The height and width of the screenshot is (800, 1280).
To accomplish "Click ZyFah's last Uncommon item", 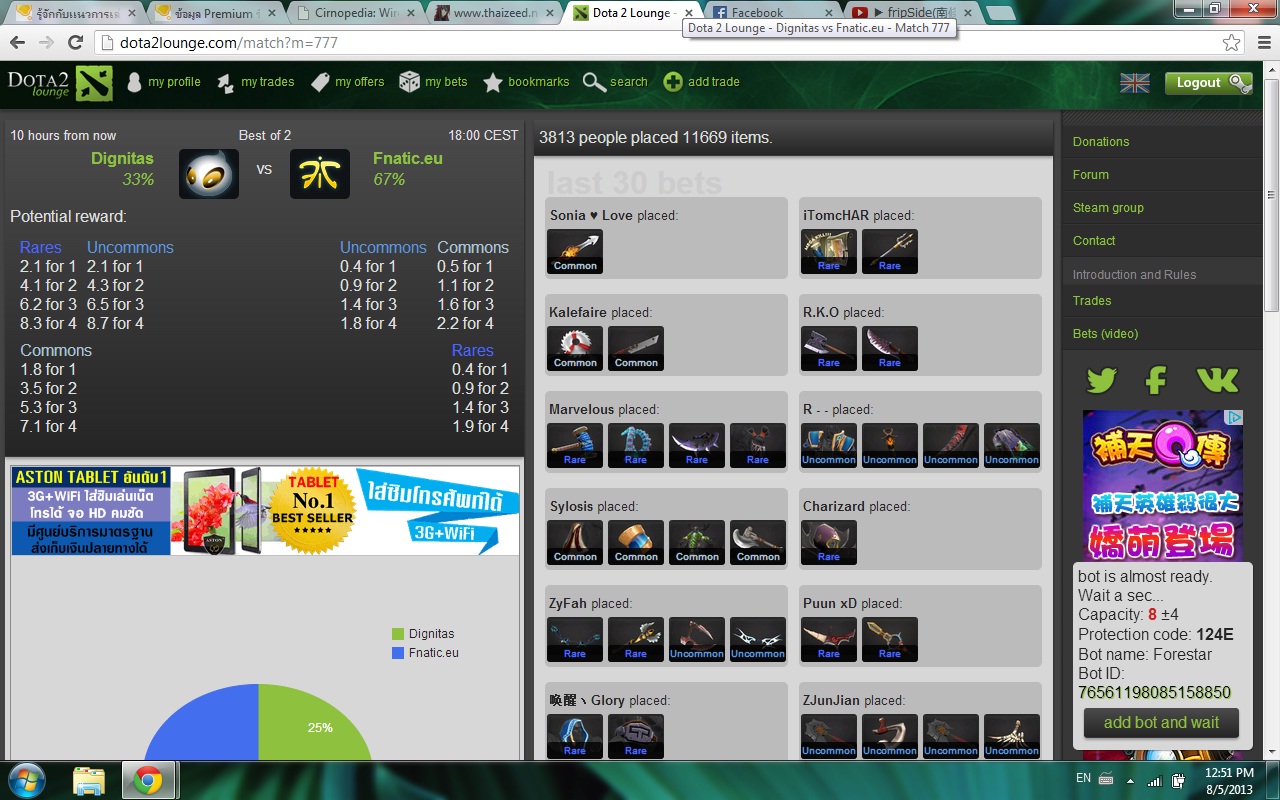I will [x=758, y=639].
